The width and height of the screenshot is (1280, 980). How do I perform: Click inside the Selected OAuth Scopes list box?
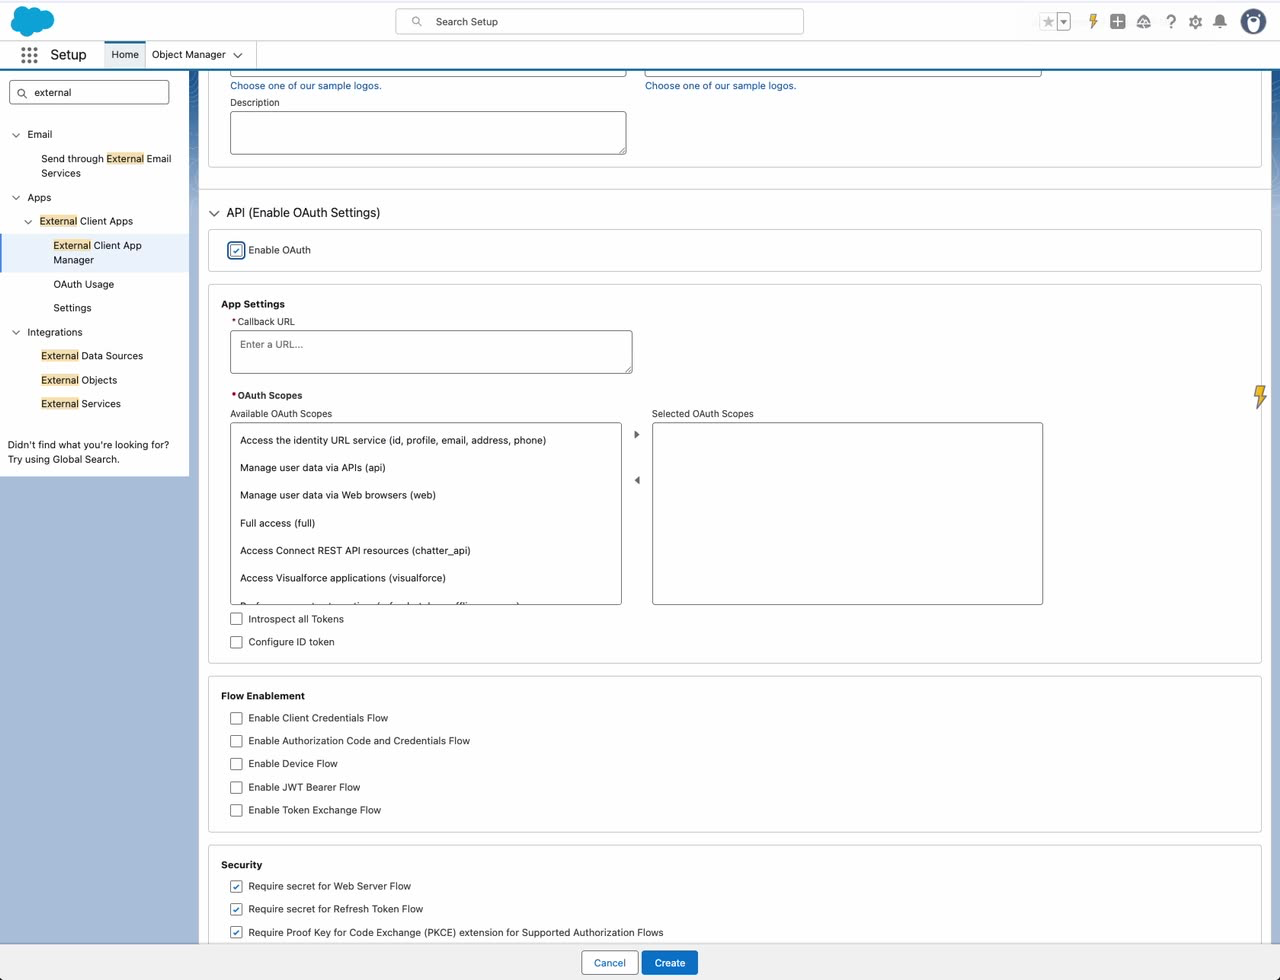pyautogui.click(x=847, y=514)
